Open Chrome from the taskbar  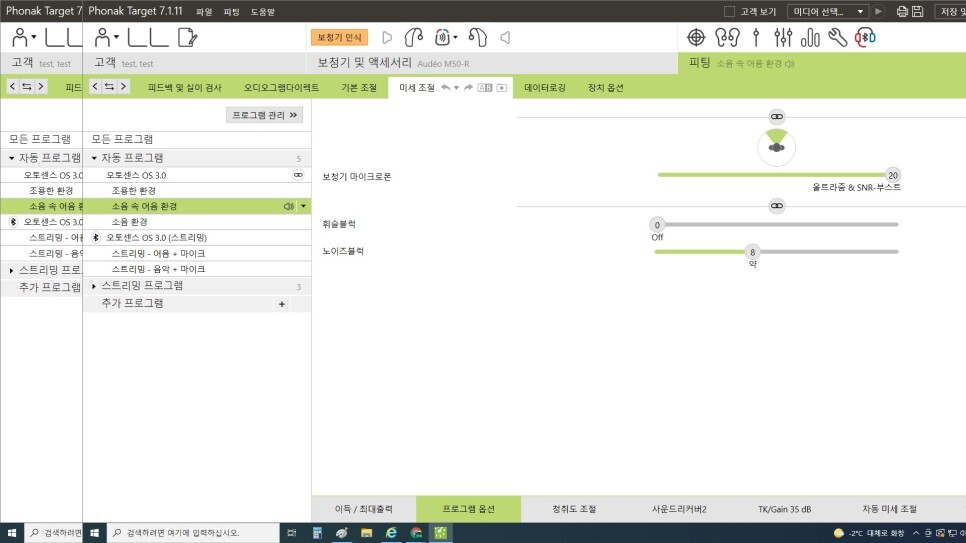[416, 533]
